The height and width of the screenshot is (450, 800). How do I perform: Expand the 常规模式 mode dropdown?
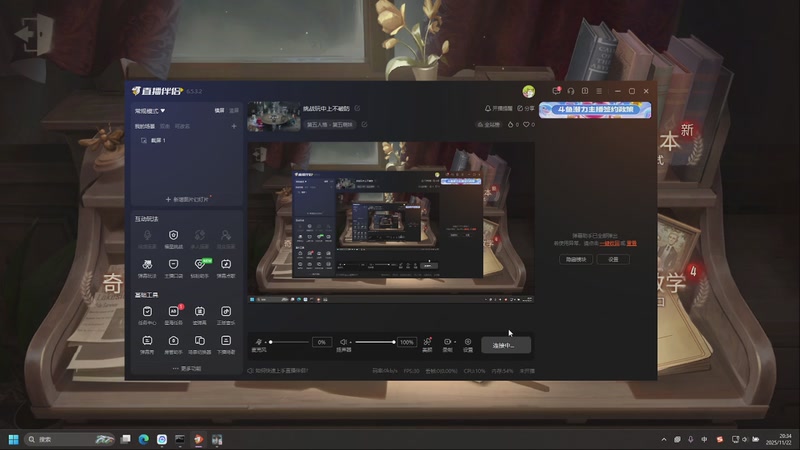(x=149, y=111)
